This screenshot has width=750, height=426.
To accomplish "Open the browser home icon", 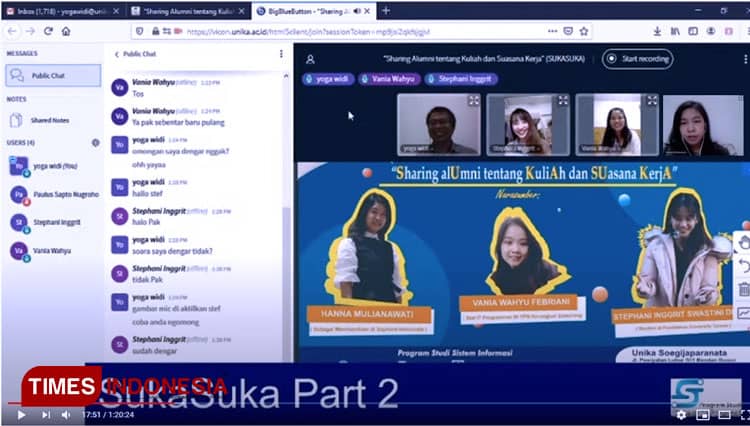I will [x=66, y=32].
